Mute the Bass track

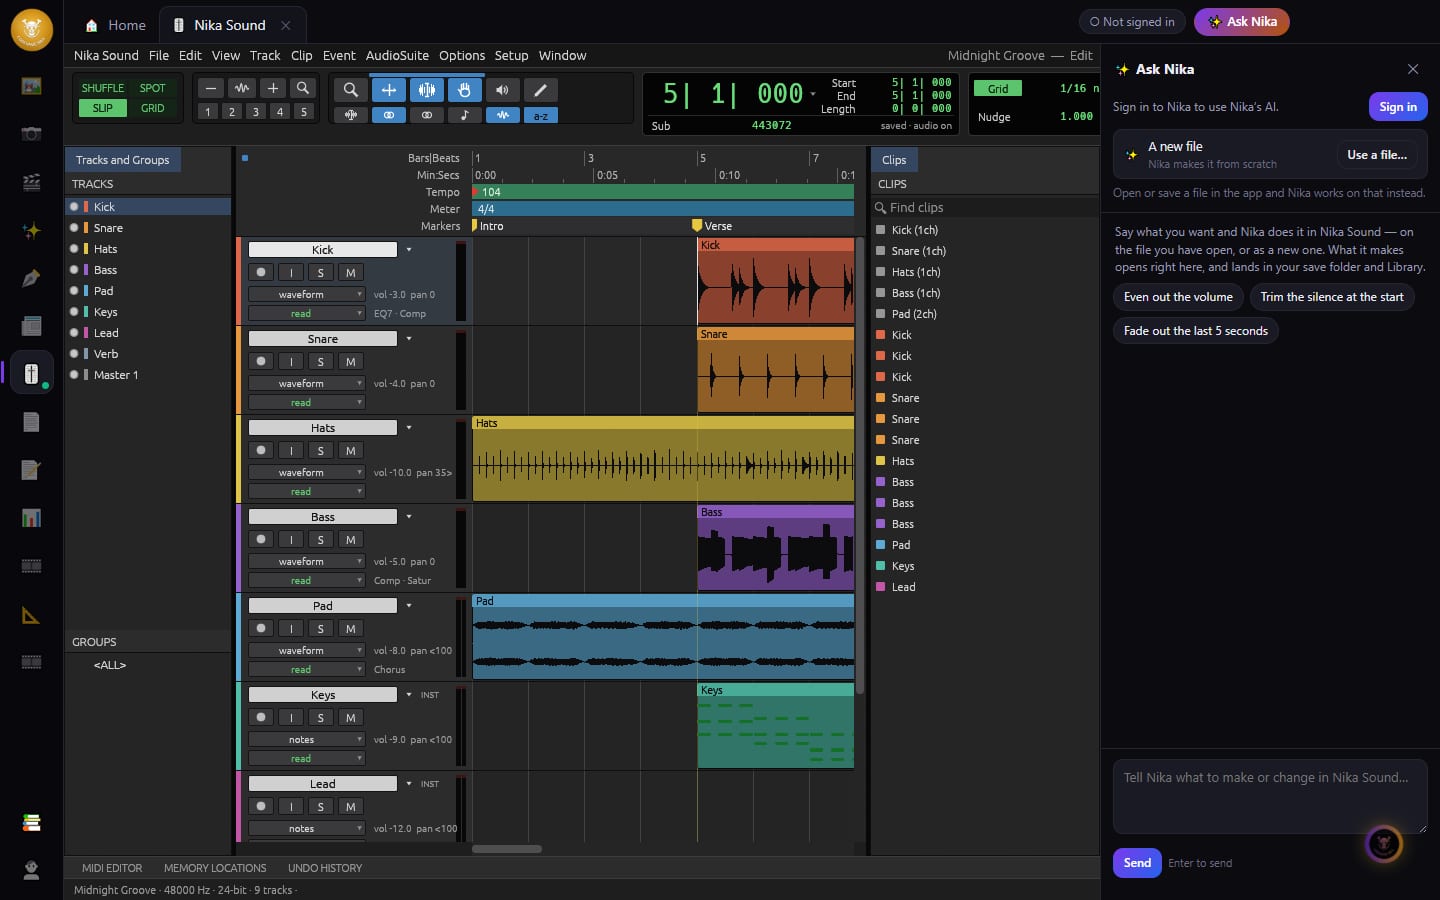pos(350,539)
